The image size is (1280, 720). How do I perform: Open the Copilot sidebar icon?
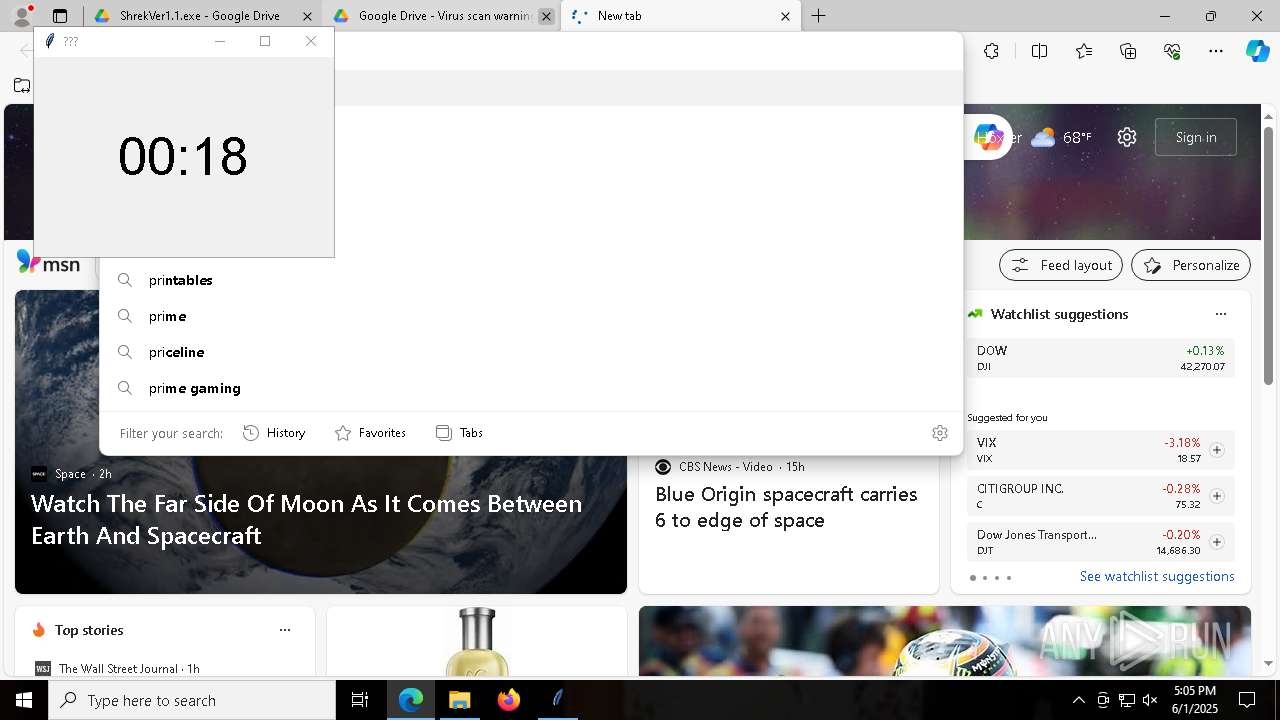[x=1257, y=51]
